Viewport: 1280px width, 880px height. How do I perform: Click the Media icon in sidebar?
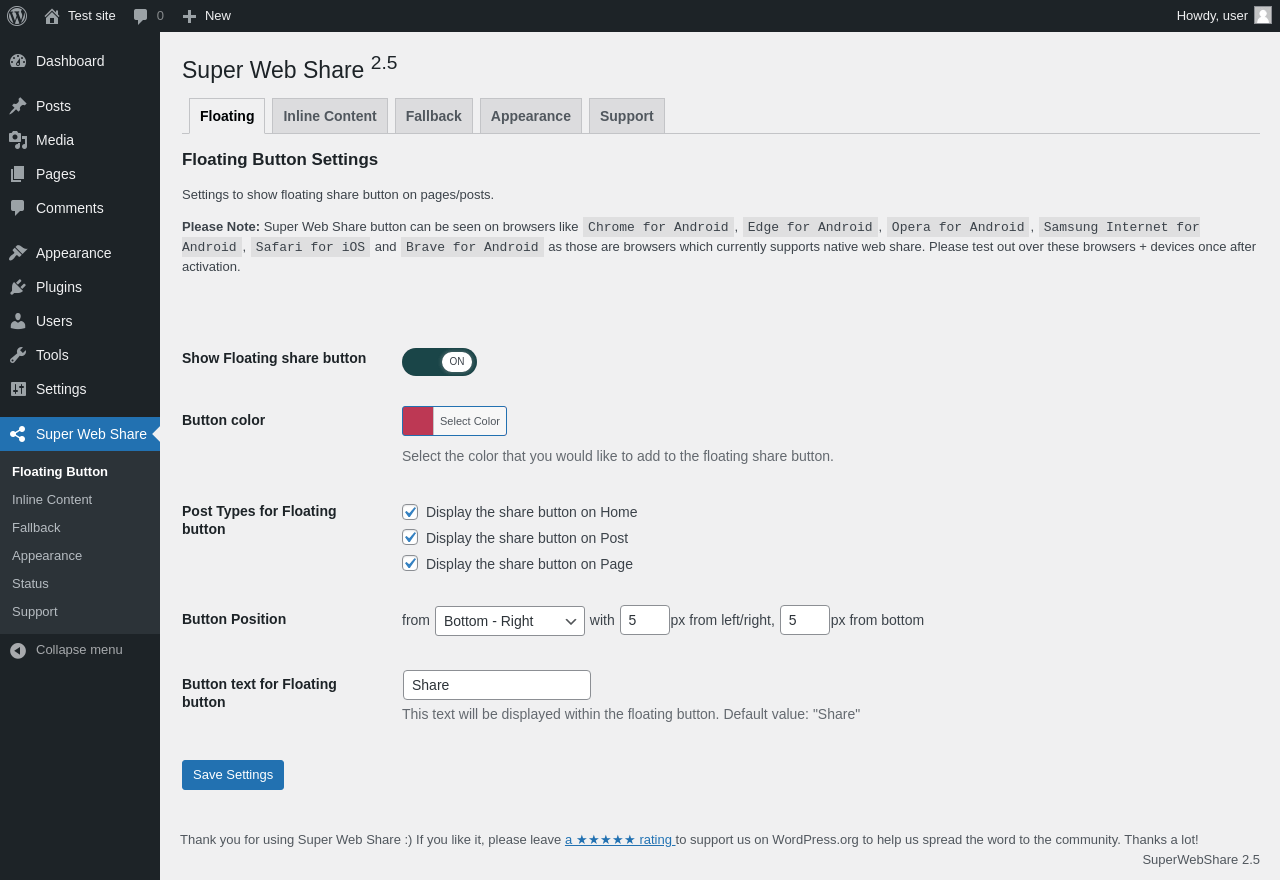point(18,140)
